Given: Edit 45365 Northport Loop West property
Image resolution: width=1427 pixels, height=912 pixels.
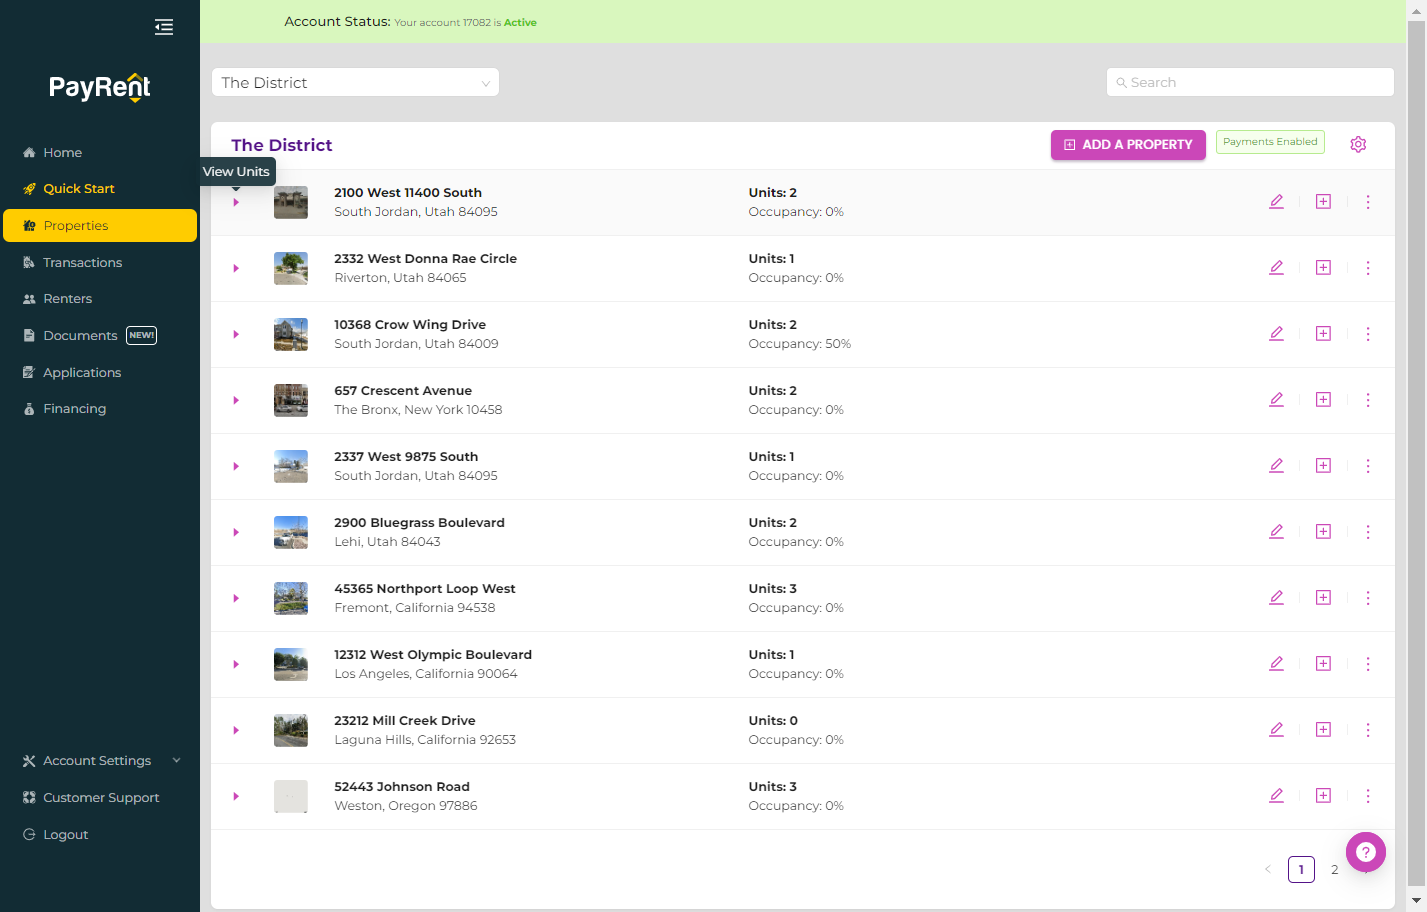Looking at the screenshot, I should tap(1276, 598).
